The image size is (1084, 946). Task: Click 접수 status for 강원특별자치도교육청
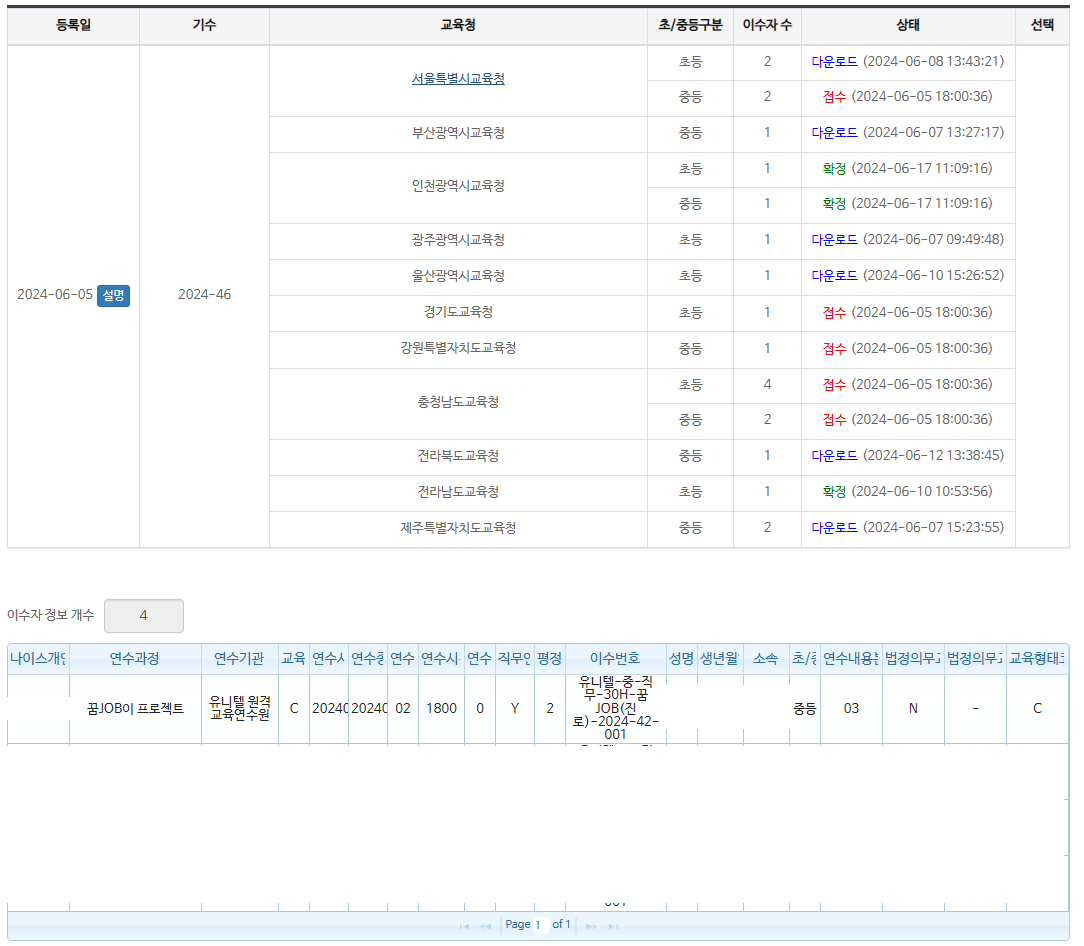(x=834, y=349)
